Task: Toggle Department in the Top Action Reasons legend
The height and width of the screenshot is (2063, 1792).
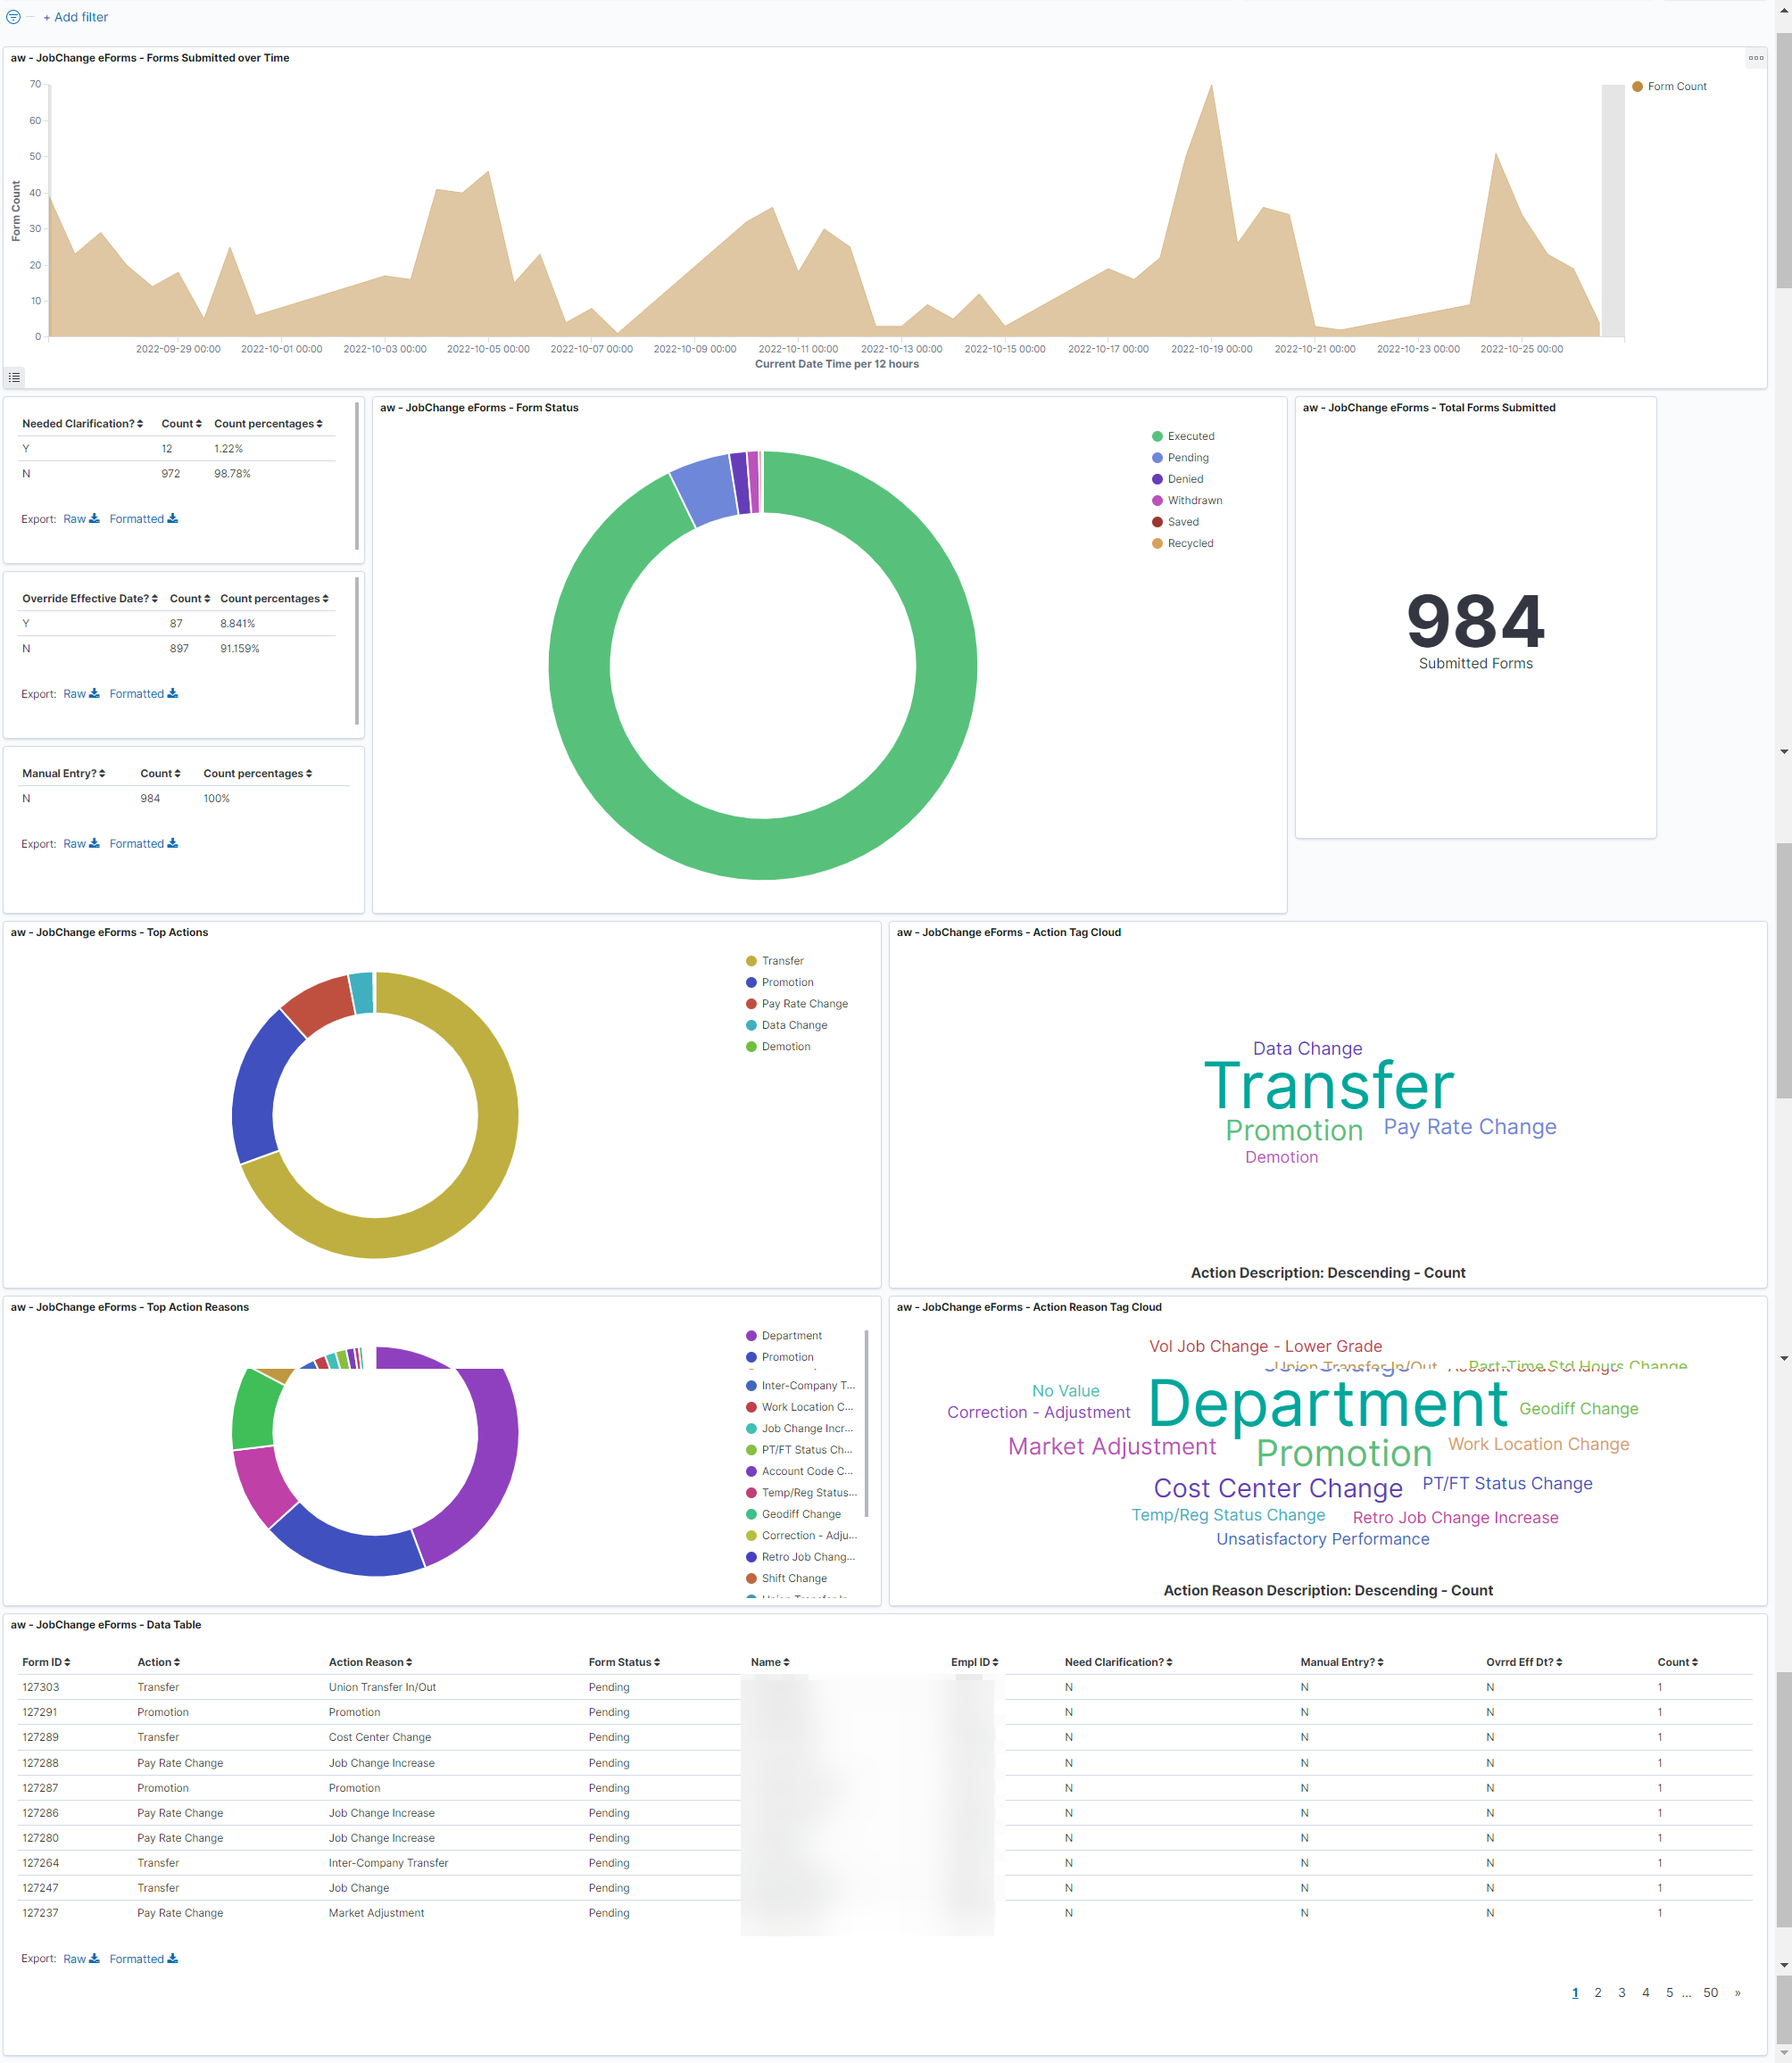Action: (793, 1335)
